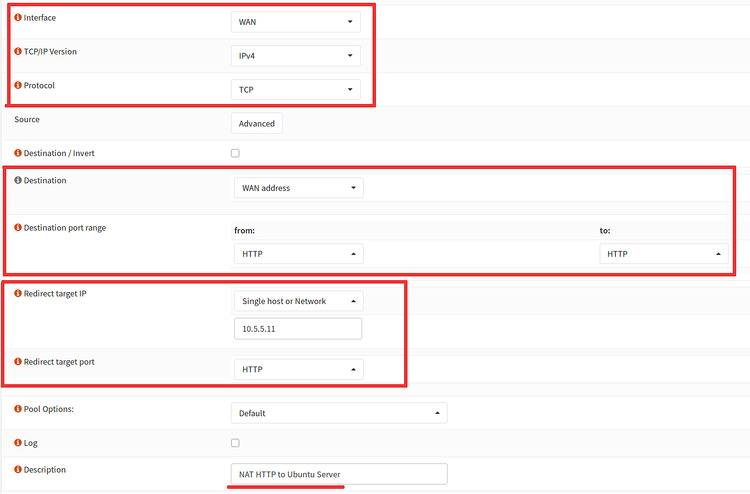This screenshot has height=494, width=750.
Task: Click the Advanced button for Source
Action: [257, 124]
